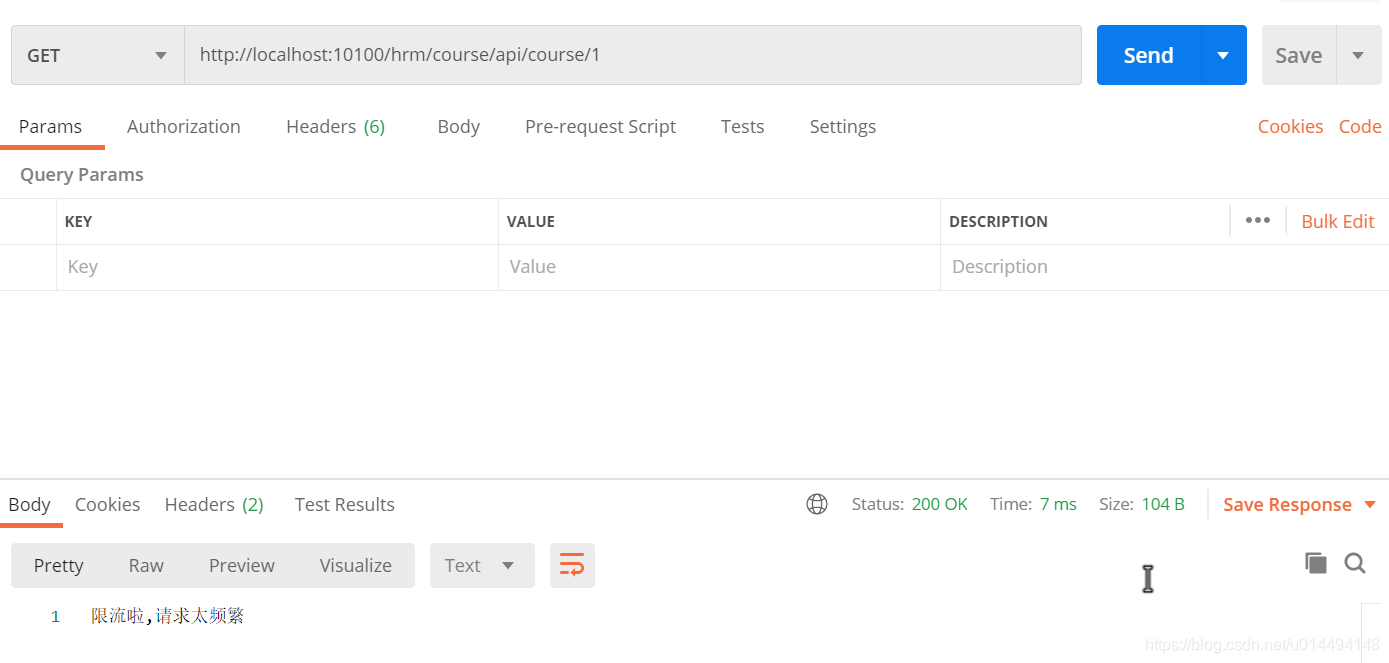Save the request
This screenshot has width=1389, height=663.
tap(1298, 55)
